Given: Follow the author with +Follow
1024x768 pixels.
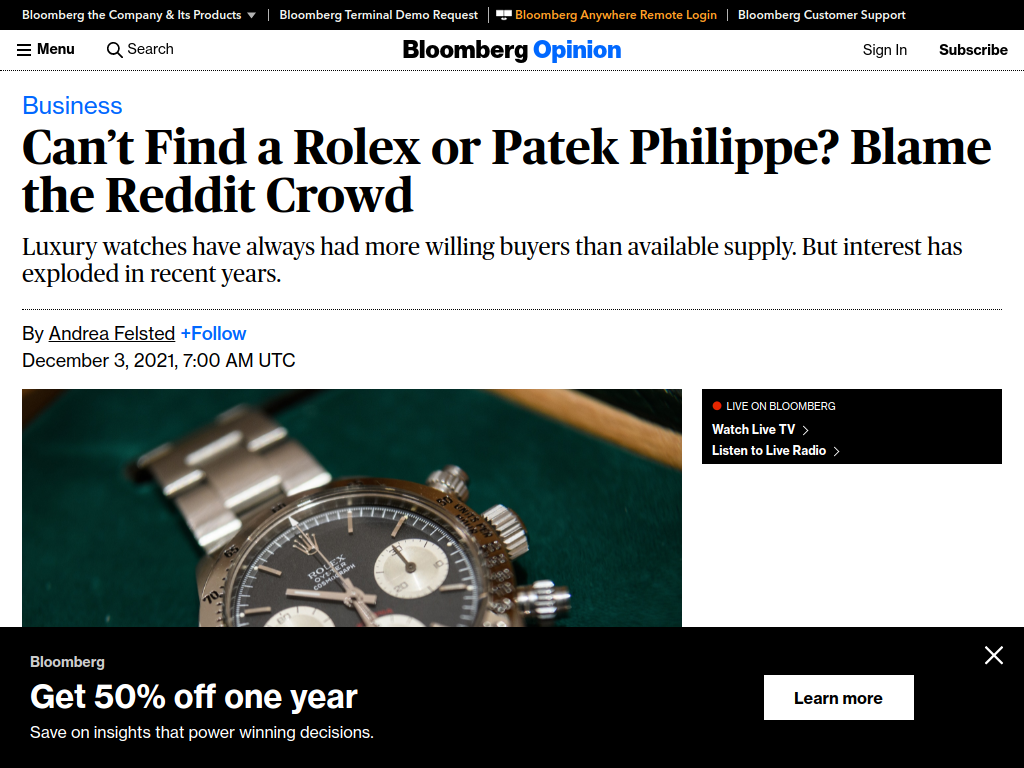Looking at the screenshot, I should (214, 334).
